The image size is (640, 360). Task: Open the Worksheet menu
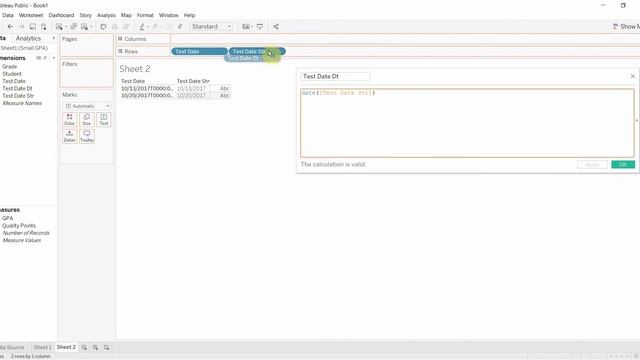pos(31,15)
